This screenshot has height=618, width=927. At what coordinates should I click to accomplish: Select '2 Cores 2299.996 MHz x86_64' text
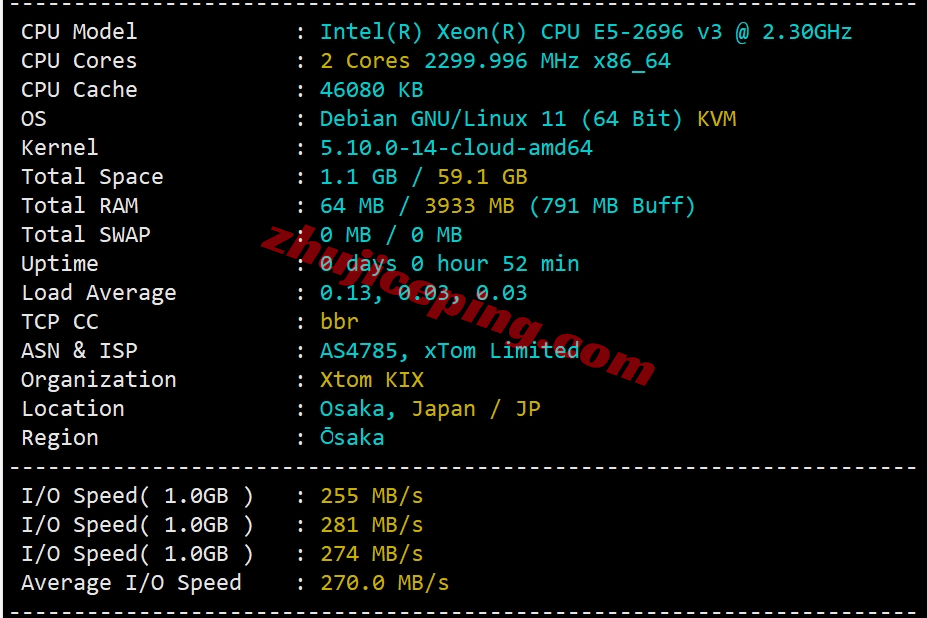(495, 62)
